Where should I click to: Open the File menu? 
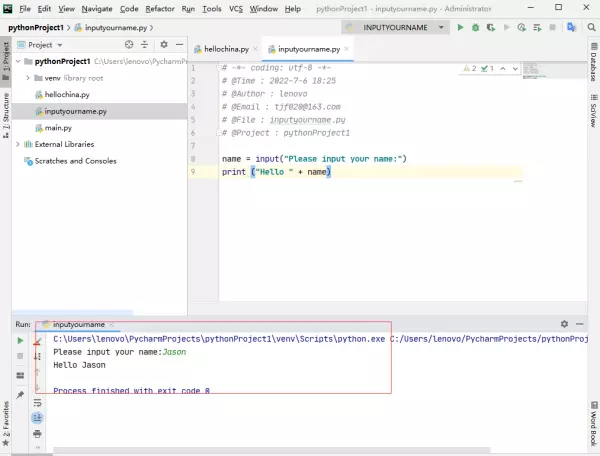[x=25, y=8]
